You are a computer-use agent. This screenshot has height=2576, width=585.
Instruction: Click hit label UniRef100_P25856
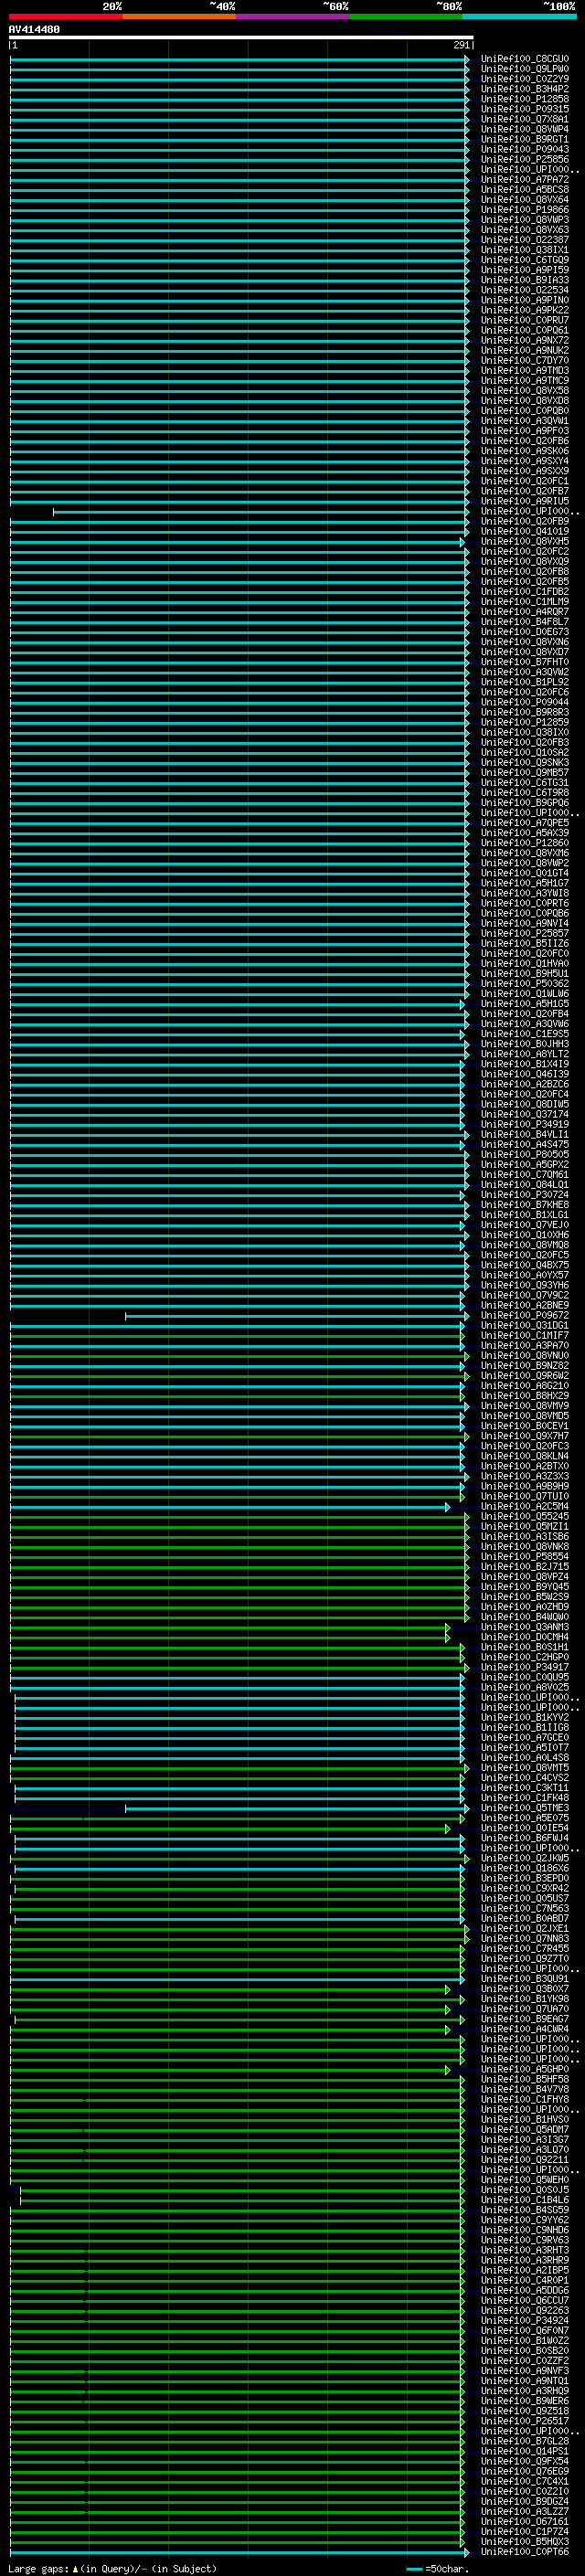point(525,159)
